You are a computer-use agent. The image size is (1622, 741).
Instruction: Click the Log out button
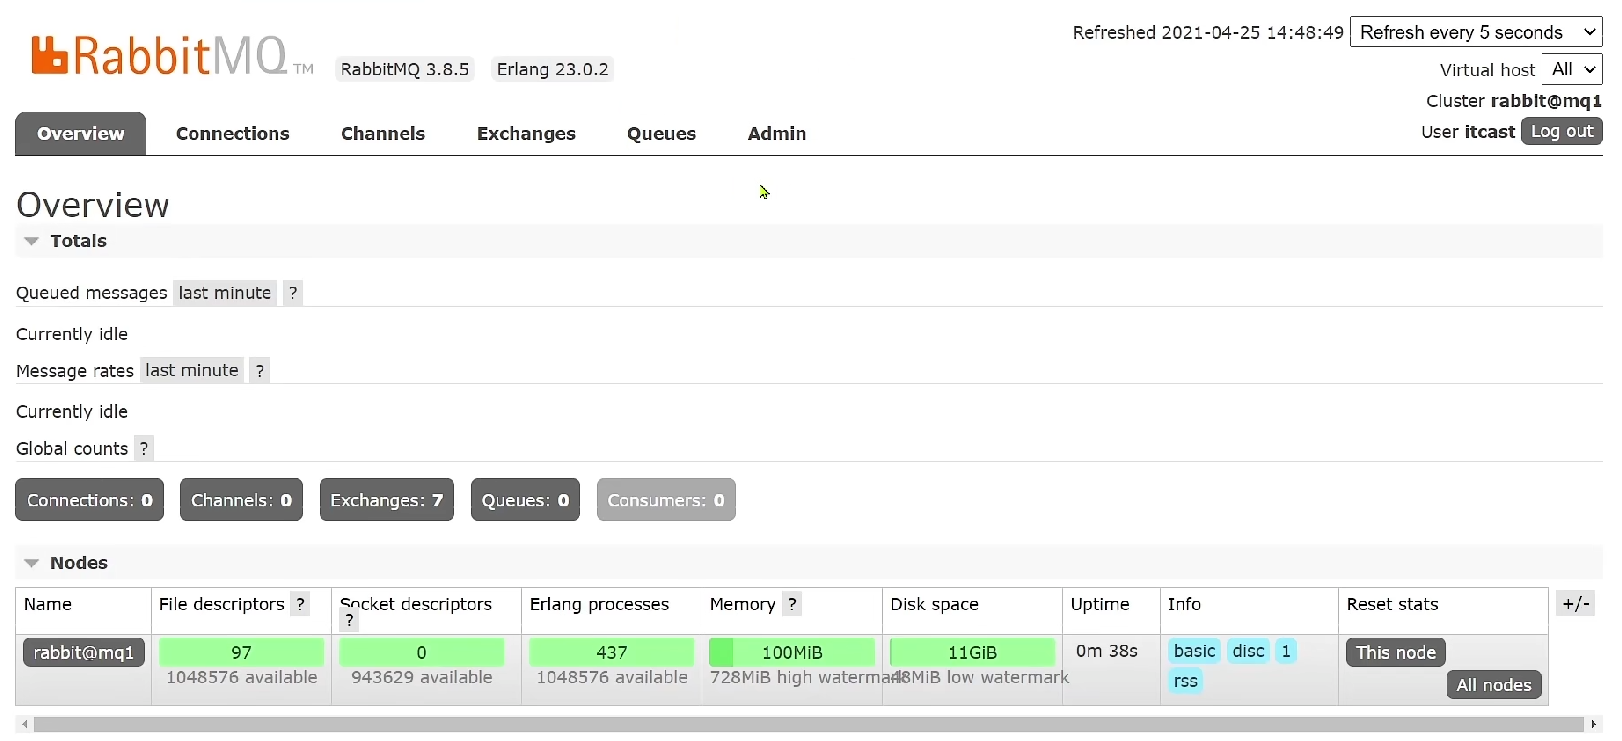click(1562, 131)
